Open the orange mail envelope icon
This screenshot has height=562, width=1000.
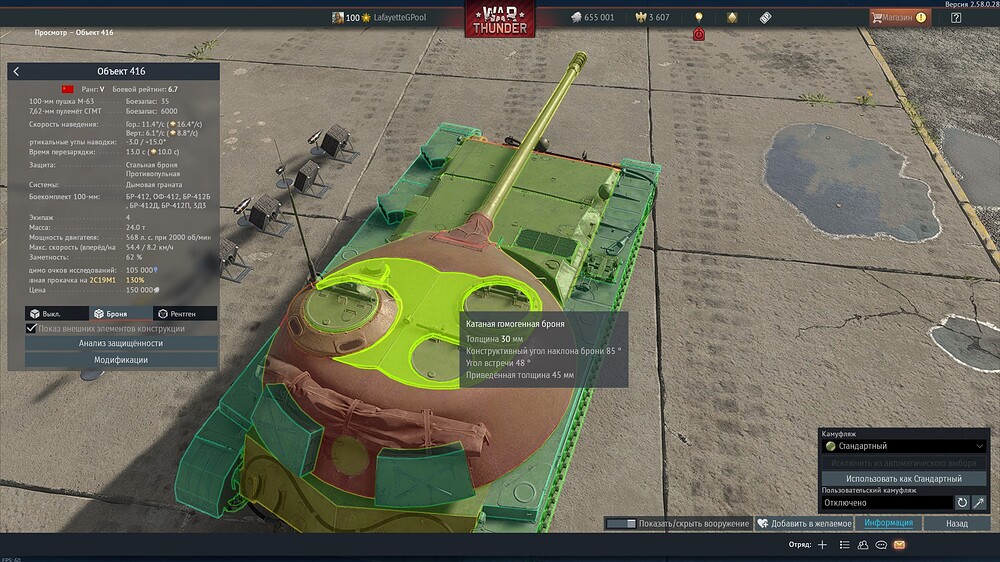(899, 545)
